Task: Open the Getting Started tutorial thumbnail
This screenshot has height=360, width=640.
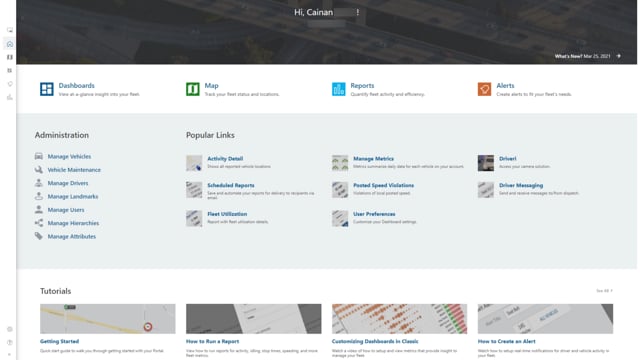Action: click(108, 318)
